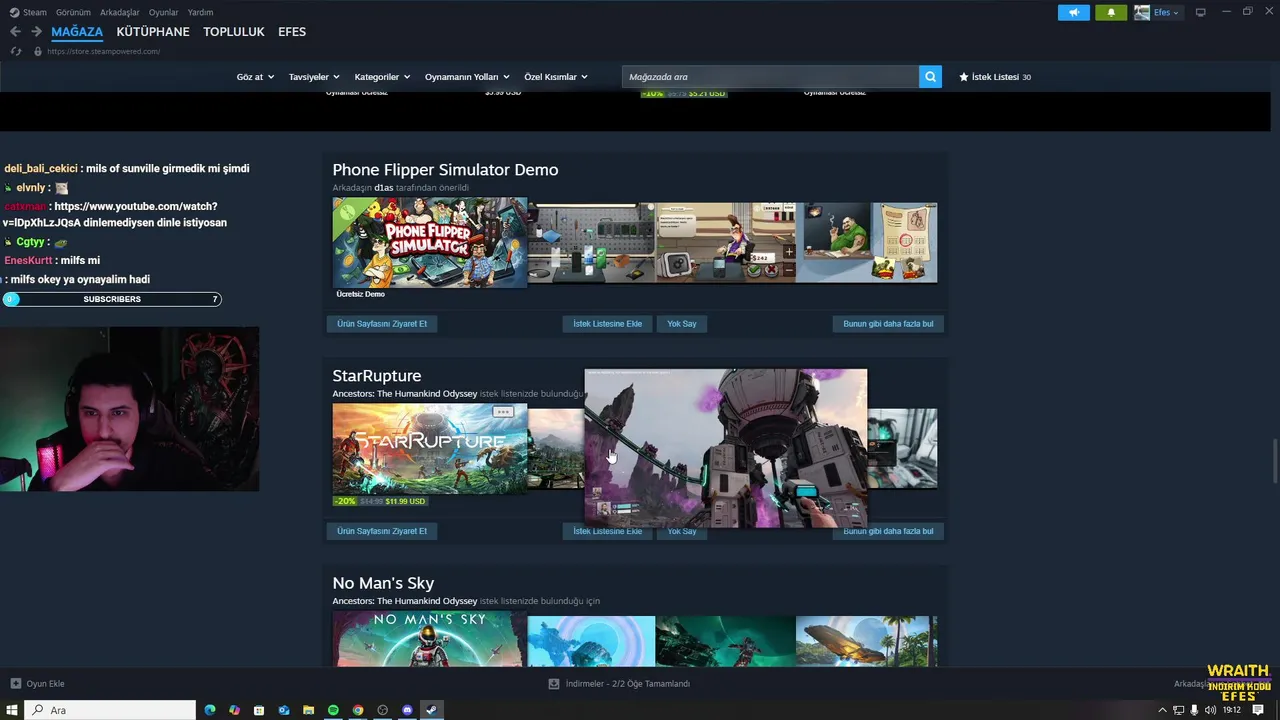This screenshot has height=720, width=1280.
Task: Click in the Mağazada ara search field
Action: [770, 77]
